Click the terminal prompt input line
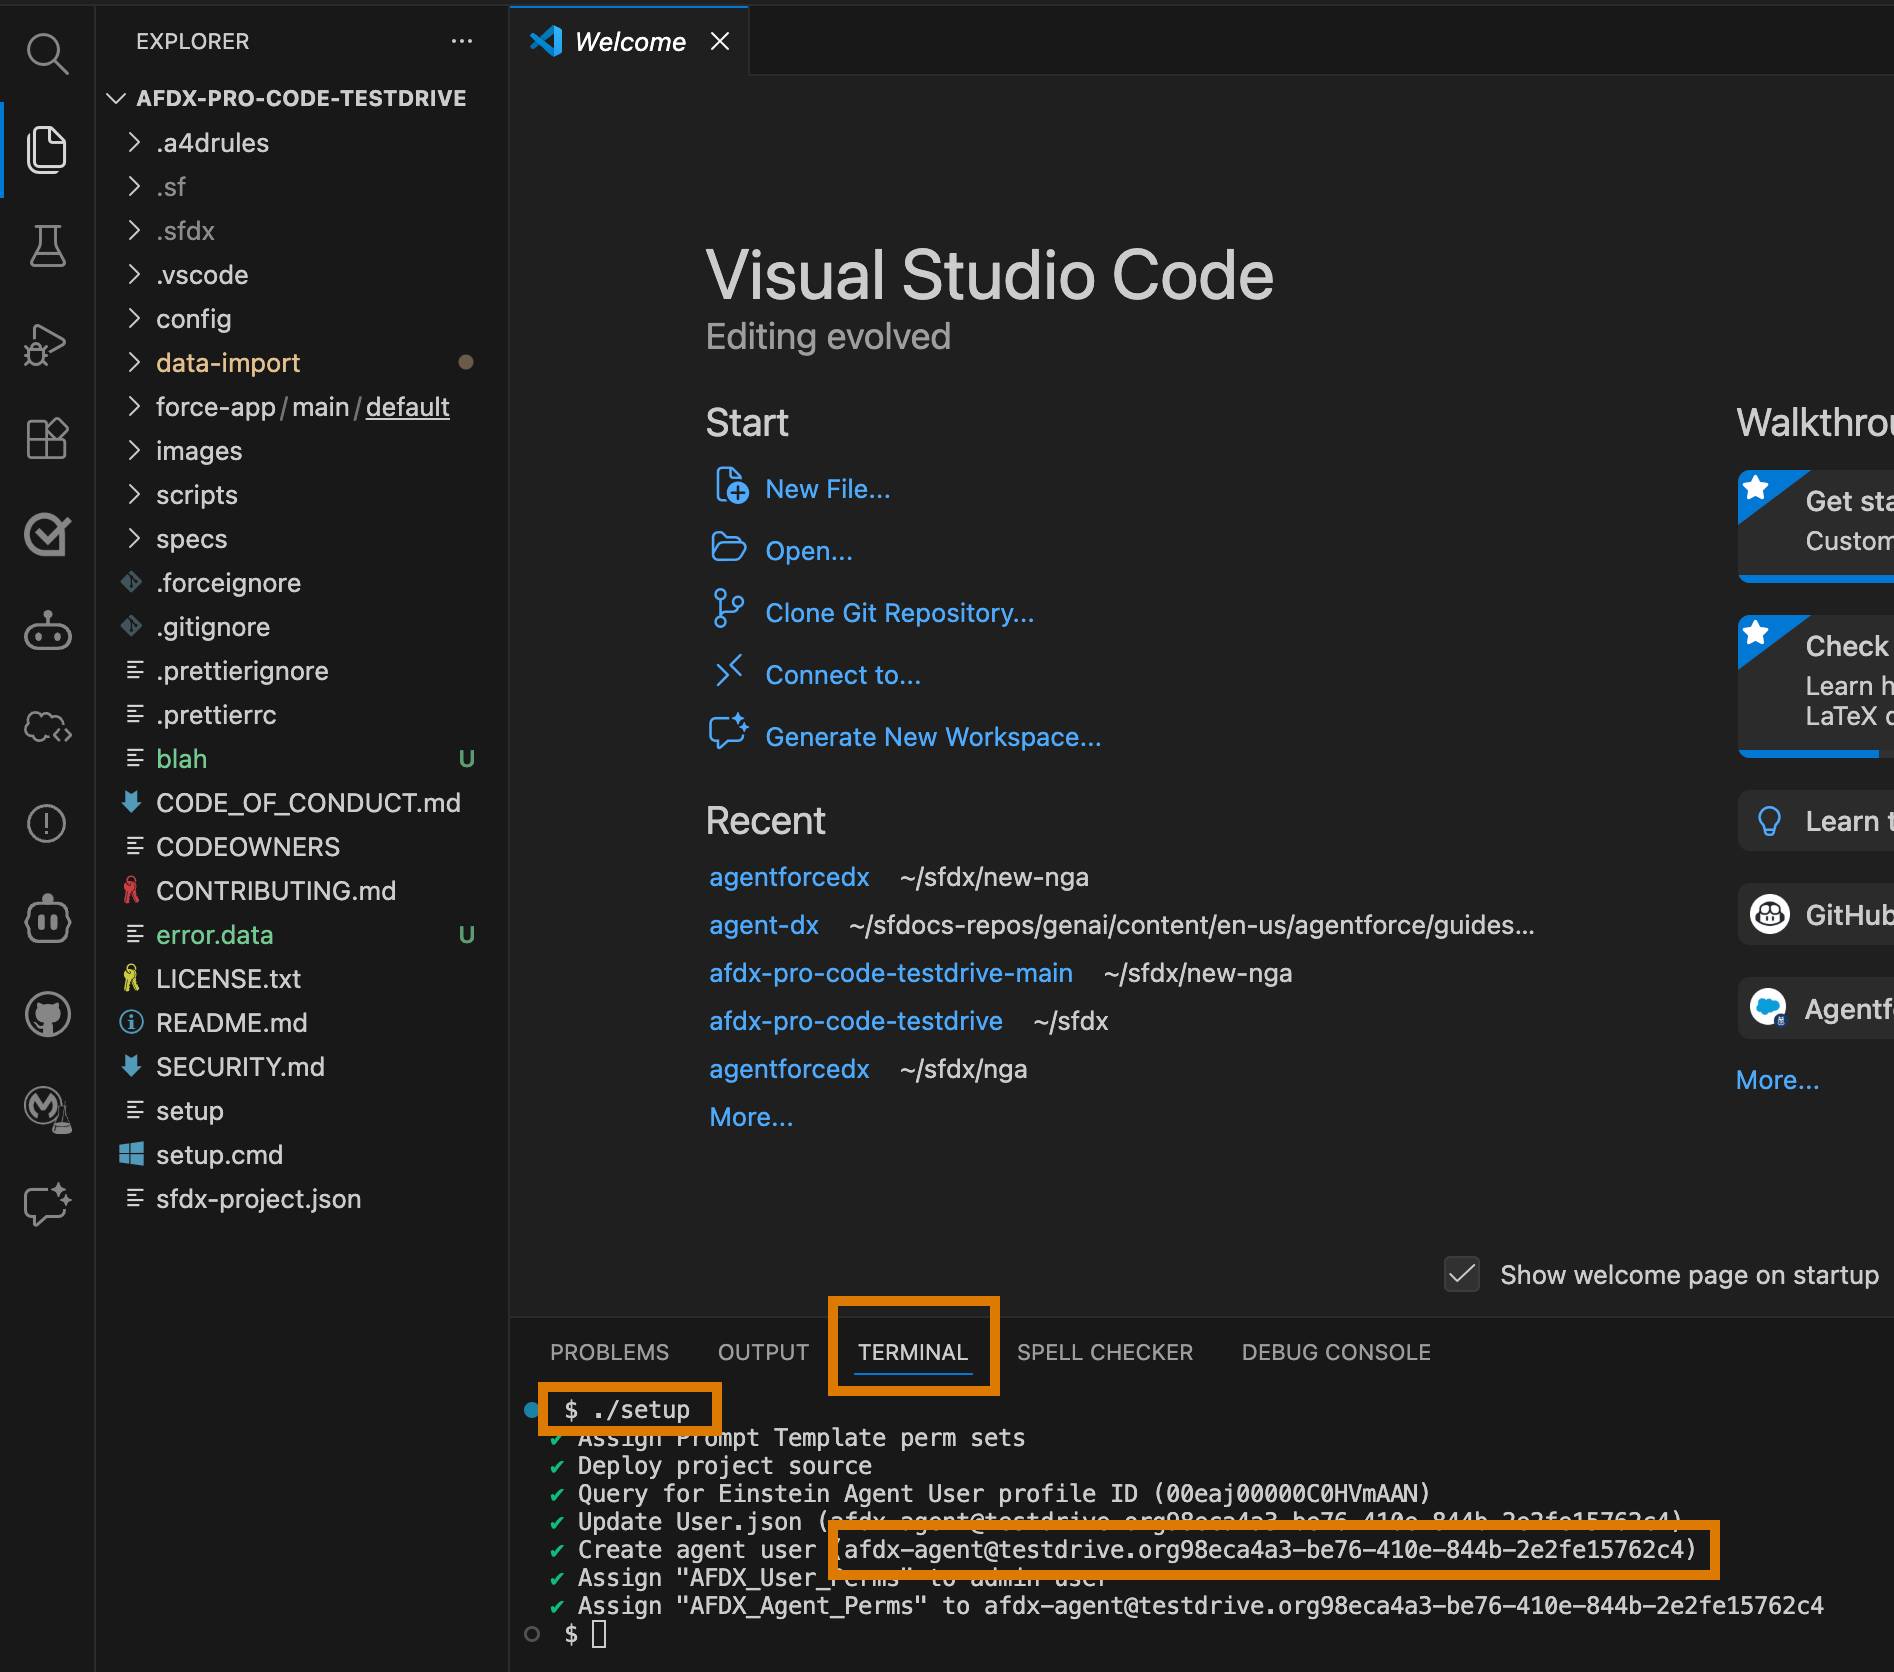The height and width of the screenshot is (1672, 1894). pyautogui.click(x=599, y=1634)
